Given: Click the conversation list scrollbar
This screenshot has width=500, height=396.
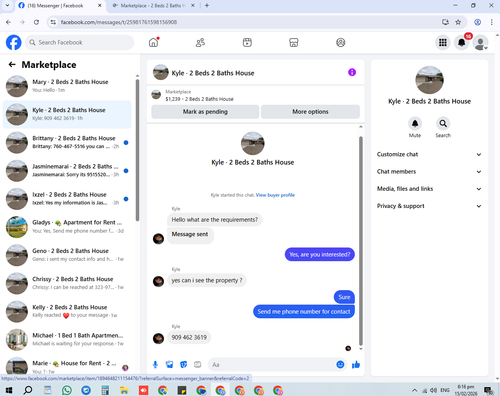Looking at the screenshot, I should pos(137,150).
